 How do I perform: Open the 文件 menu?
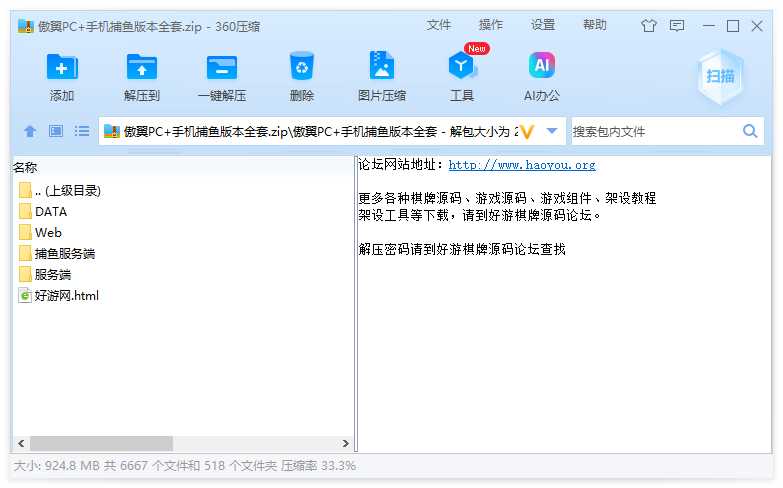point(438,25)
